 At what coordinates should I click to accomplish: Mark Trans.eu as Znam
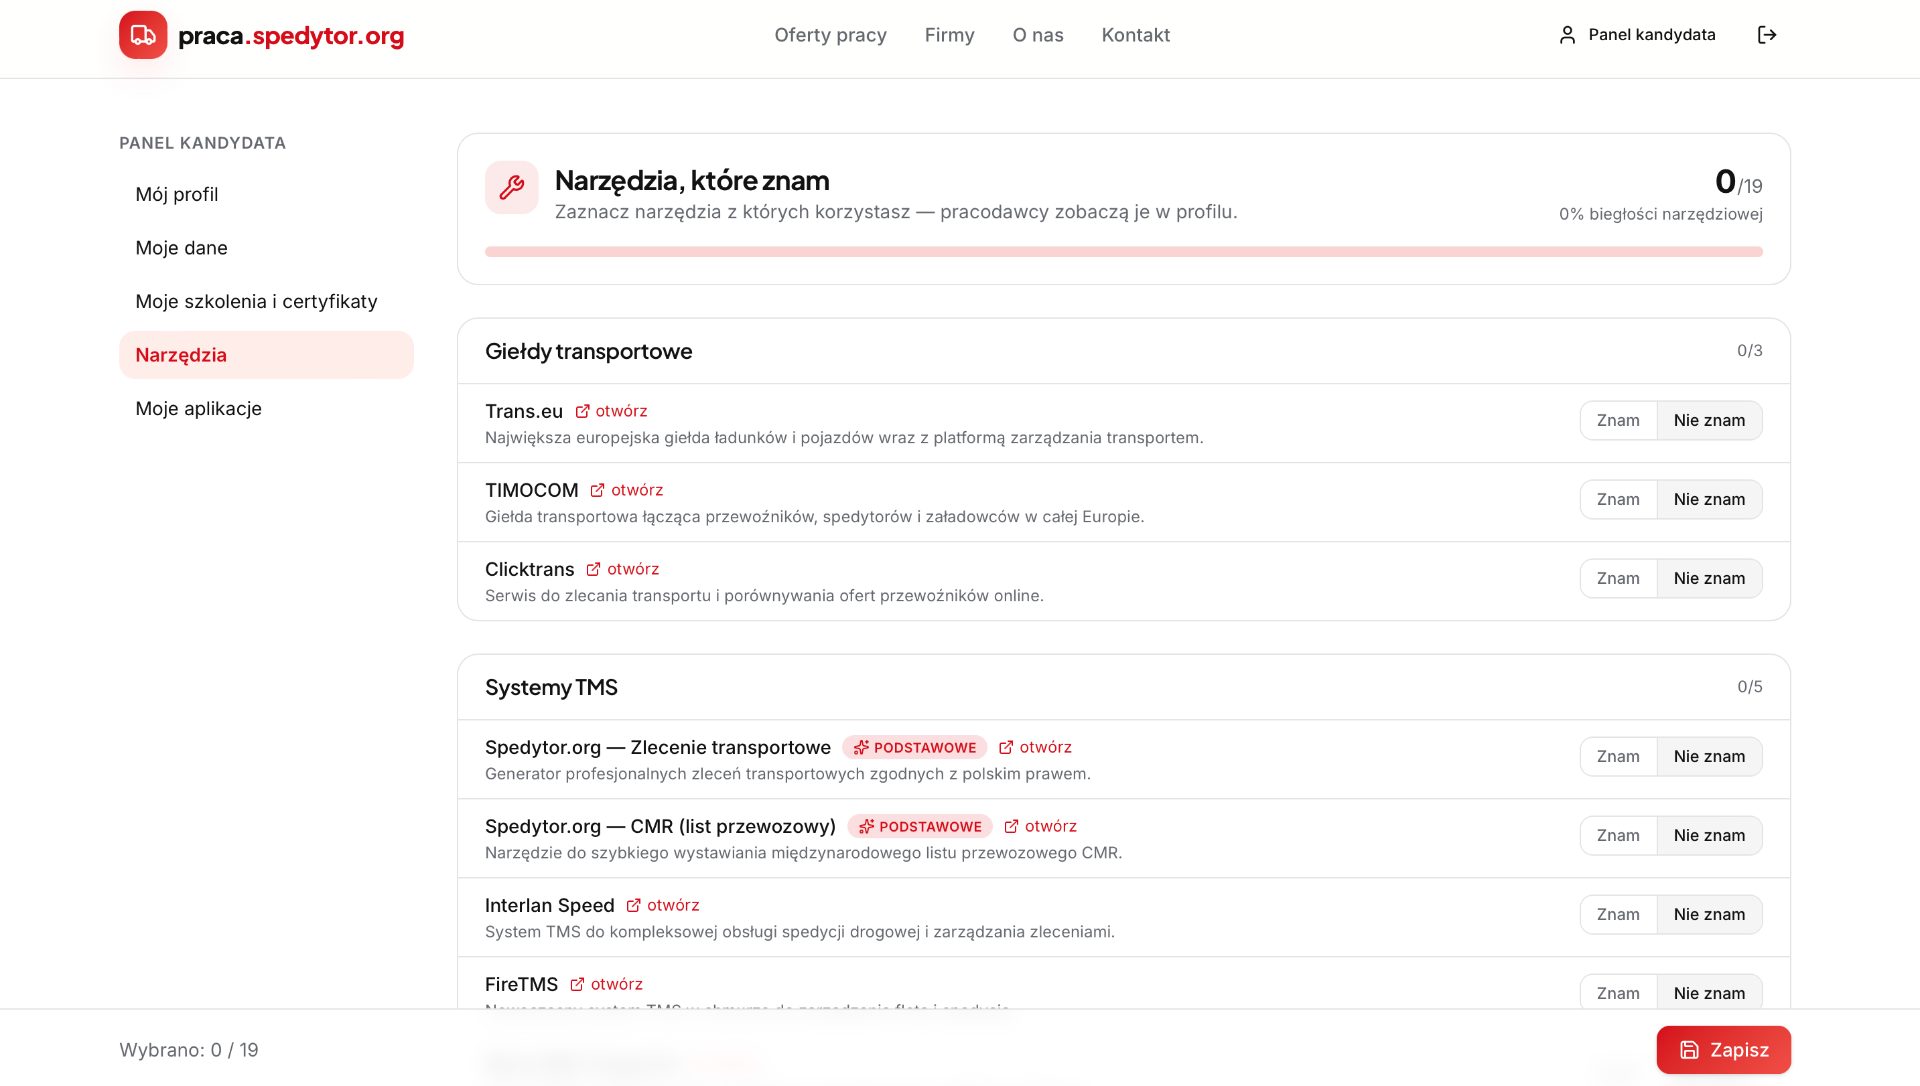[1618, 420]
